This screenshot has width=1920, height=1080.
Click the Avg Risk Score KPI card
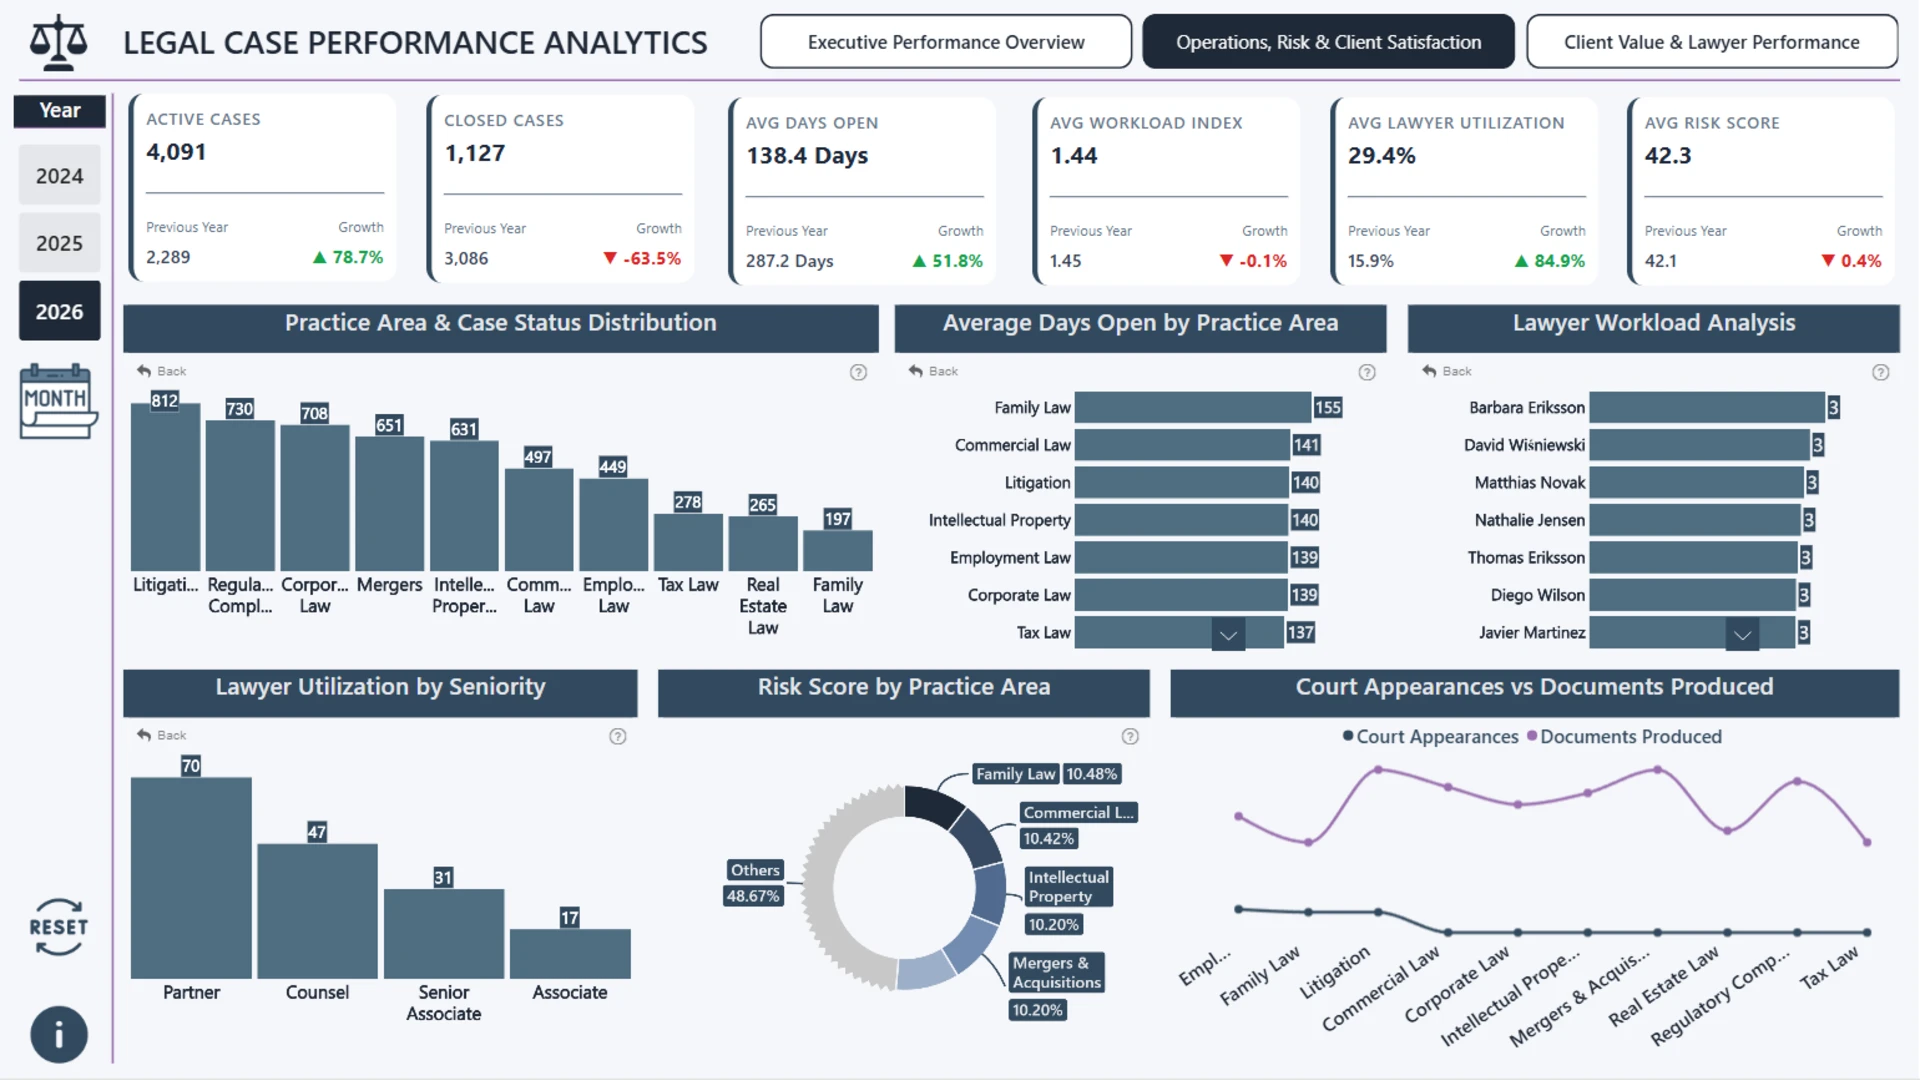tap(1762, 191)
